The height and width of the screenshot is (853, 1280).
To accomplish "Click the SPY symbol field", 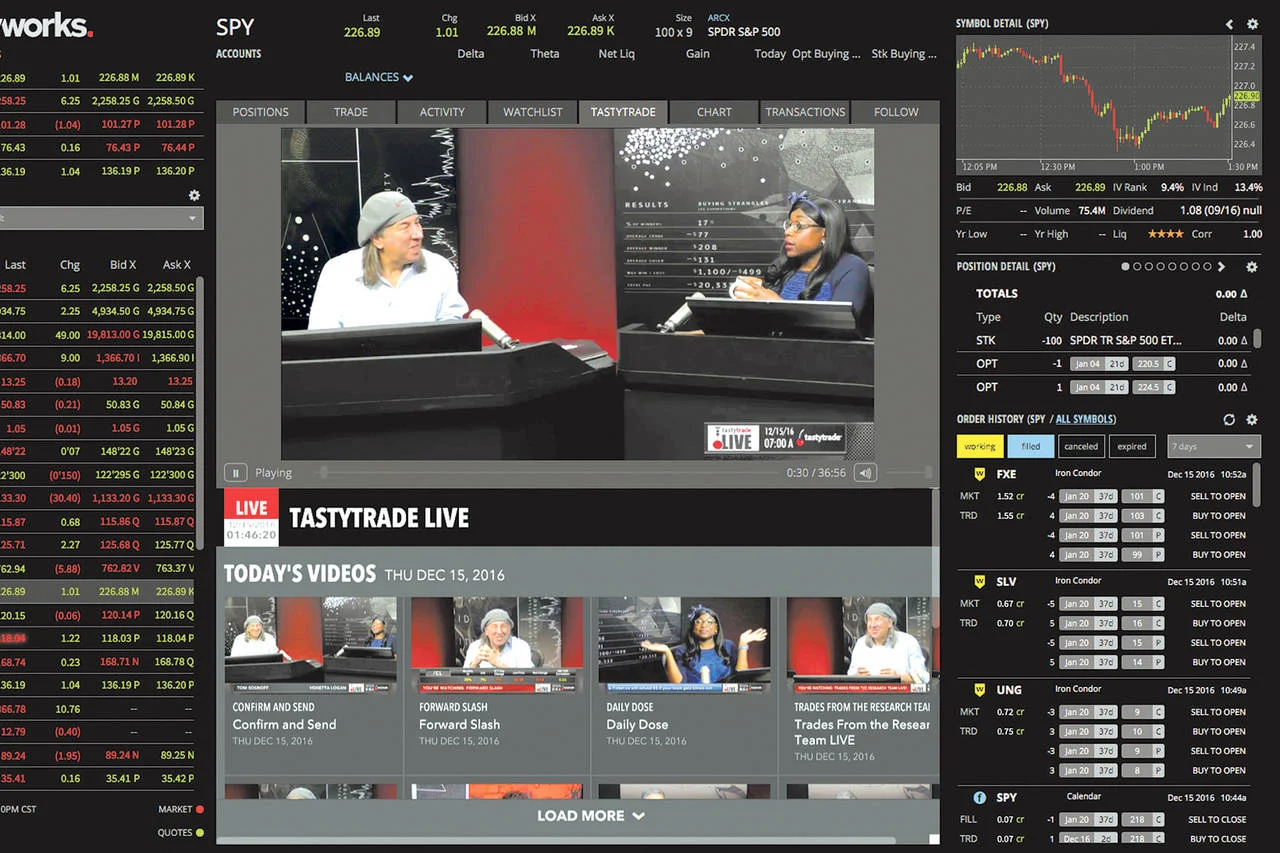I will click(236, 28).
